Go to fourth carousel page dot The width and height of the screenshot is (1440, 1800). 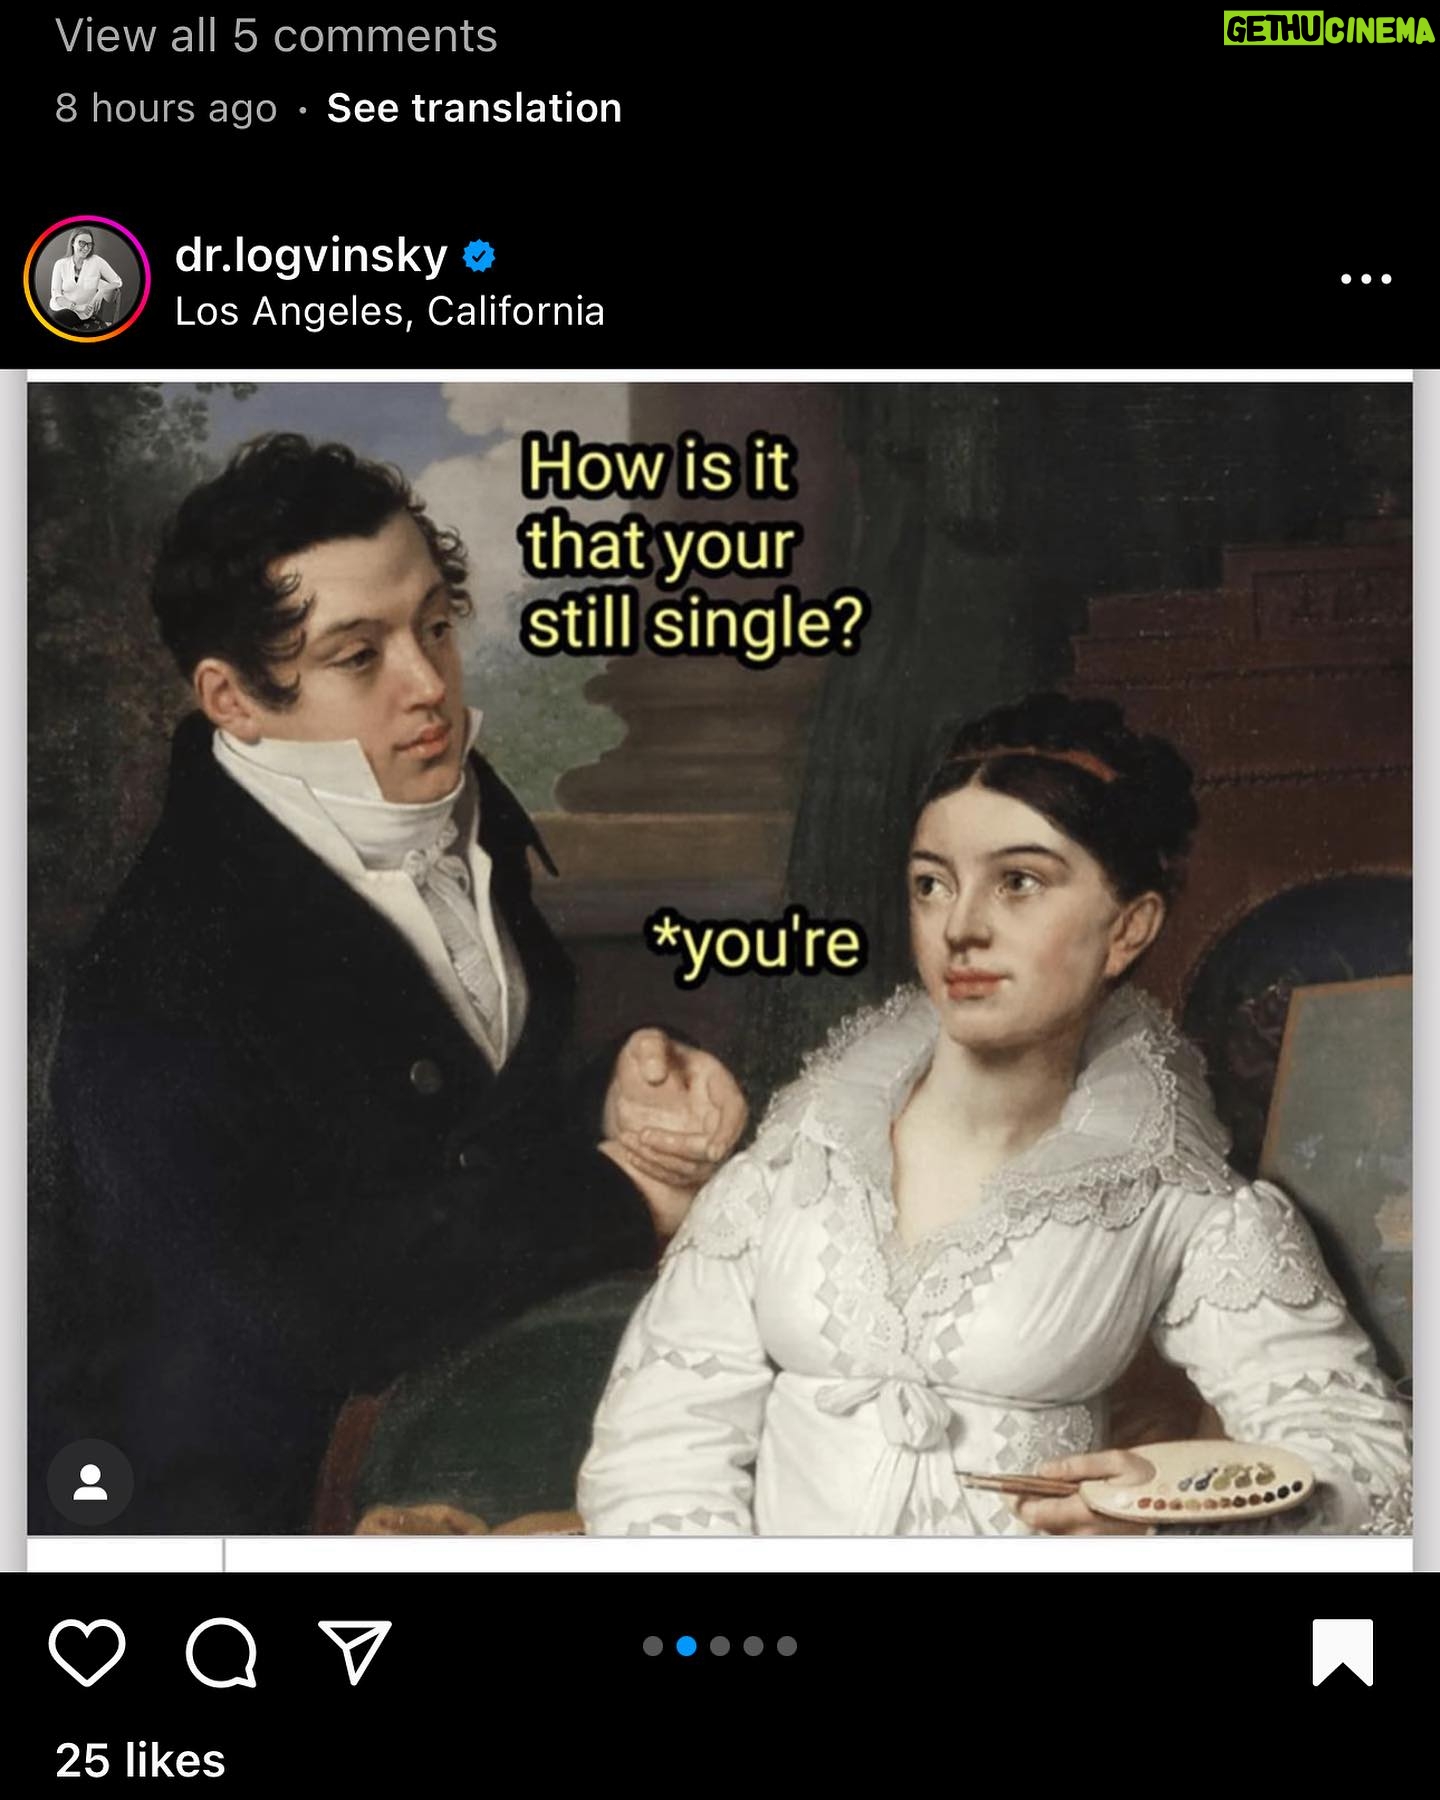[753, 1646]
